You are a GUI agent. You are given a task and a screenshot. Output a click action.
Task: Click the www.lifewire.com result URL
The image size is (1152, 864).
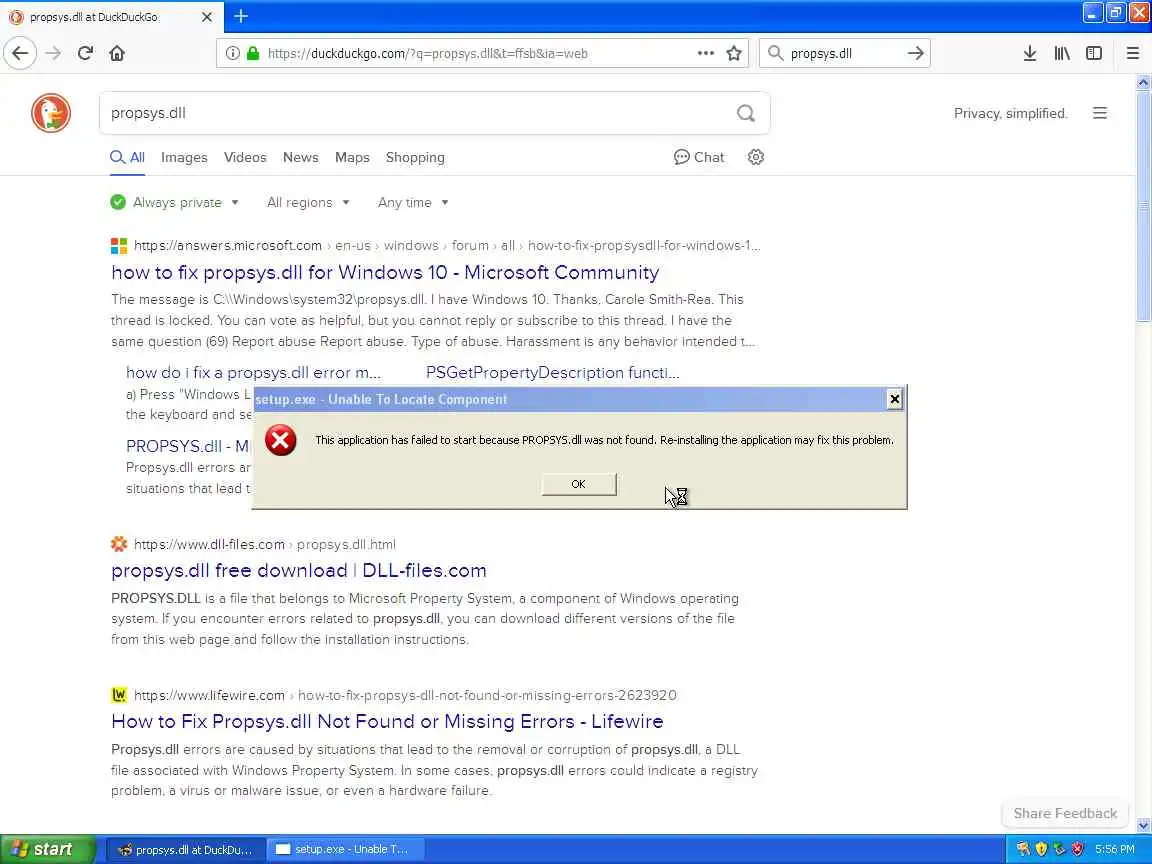click(x=209, y=695)
